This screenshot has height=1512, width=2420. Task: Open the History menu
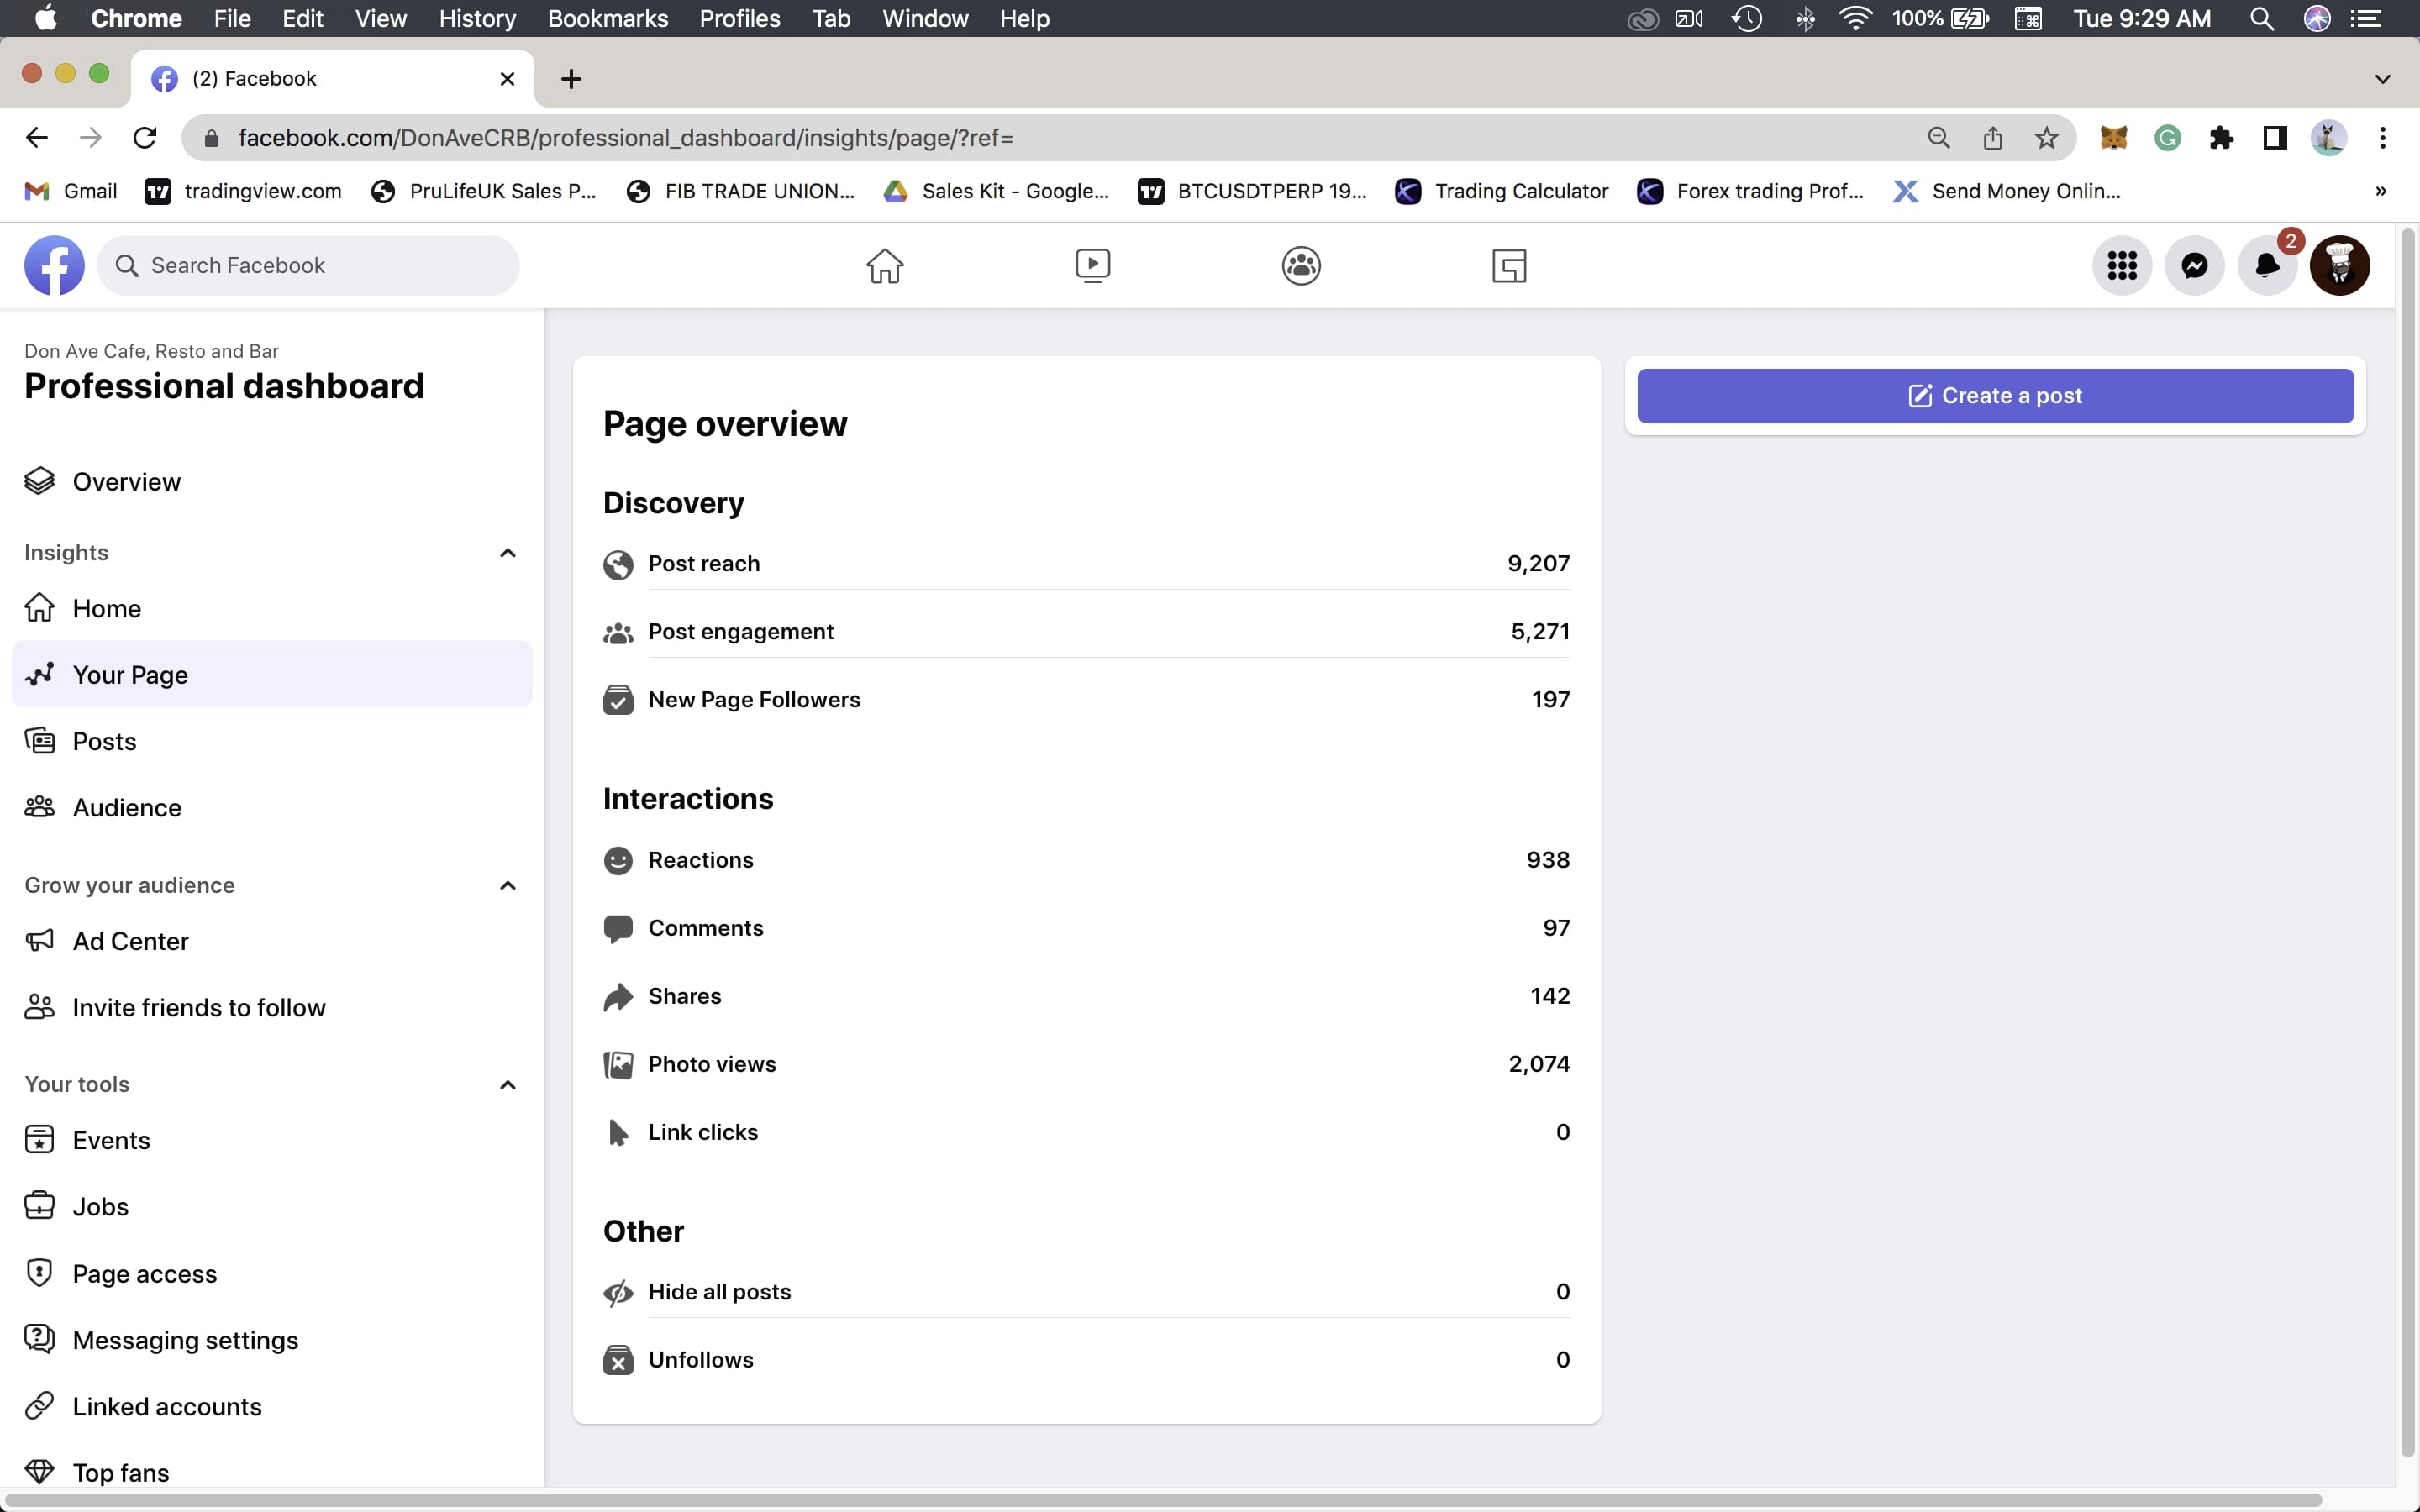[477, 19]
